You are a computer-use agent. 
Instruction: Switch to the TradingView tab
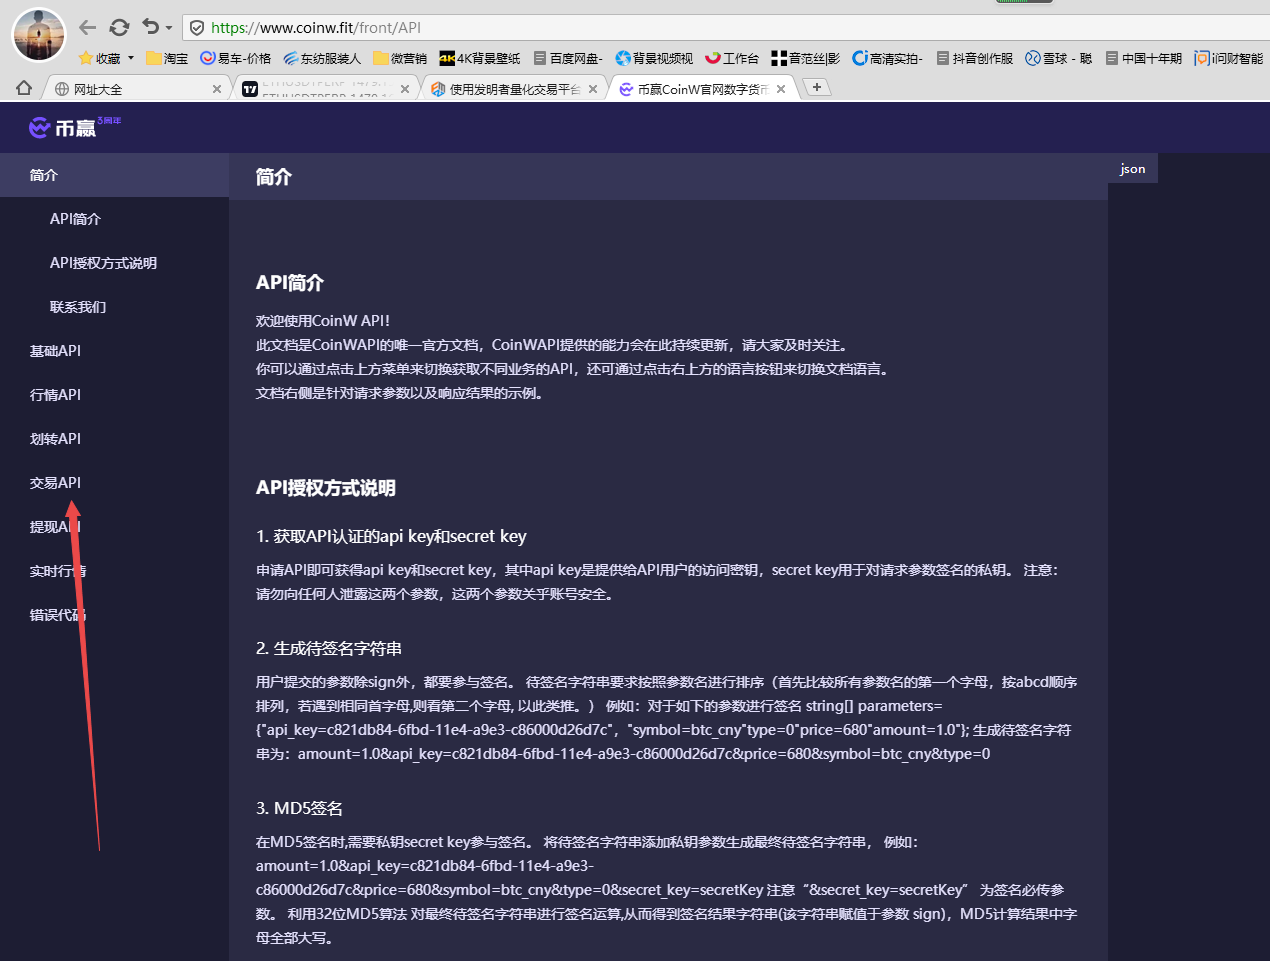[x=325, y=89]
